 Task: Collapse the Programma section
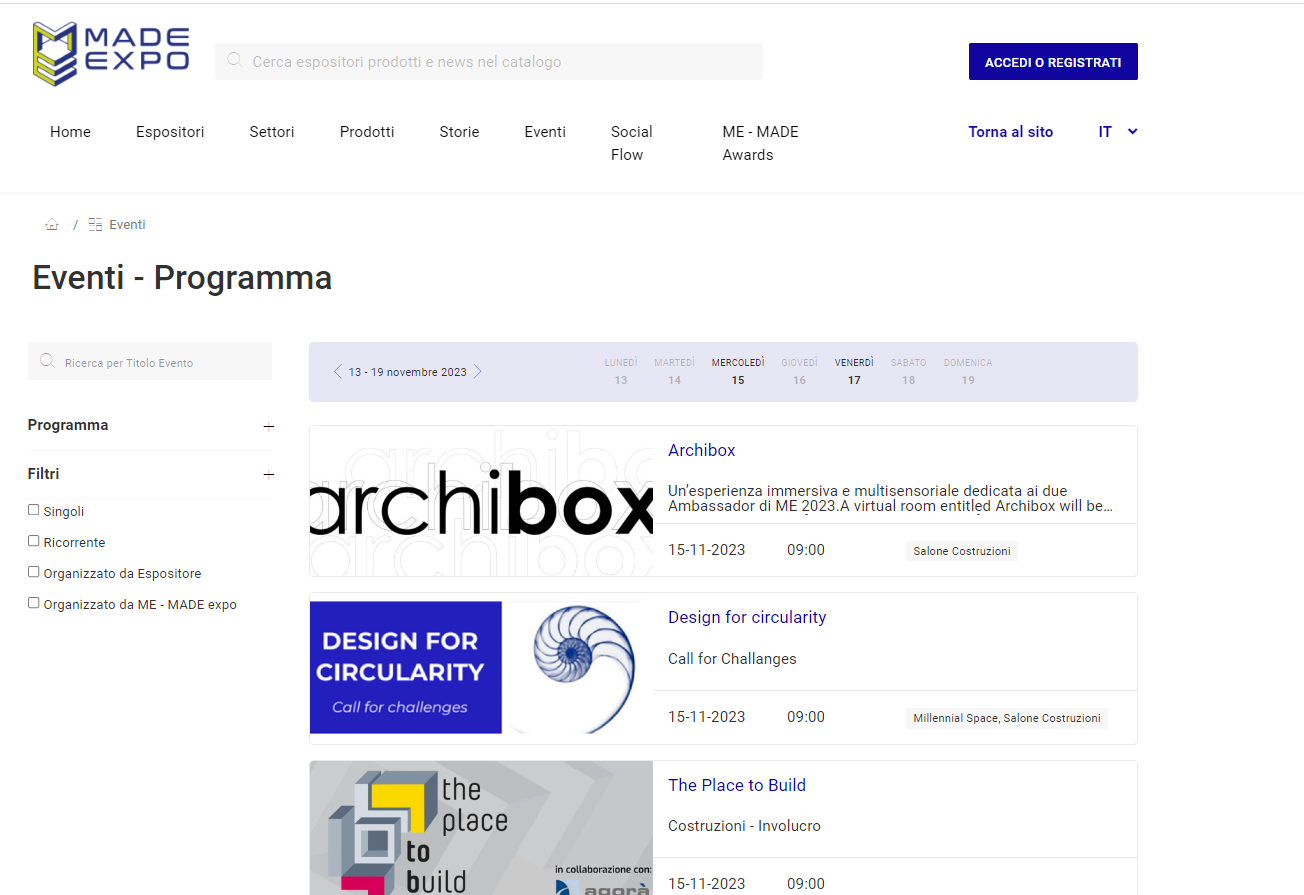(268, 426)
